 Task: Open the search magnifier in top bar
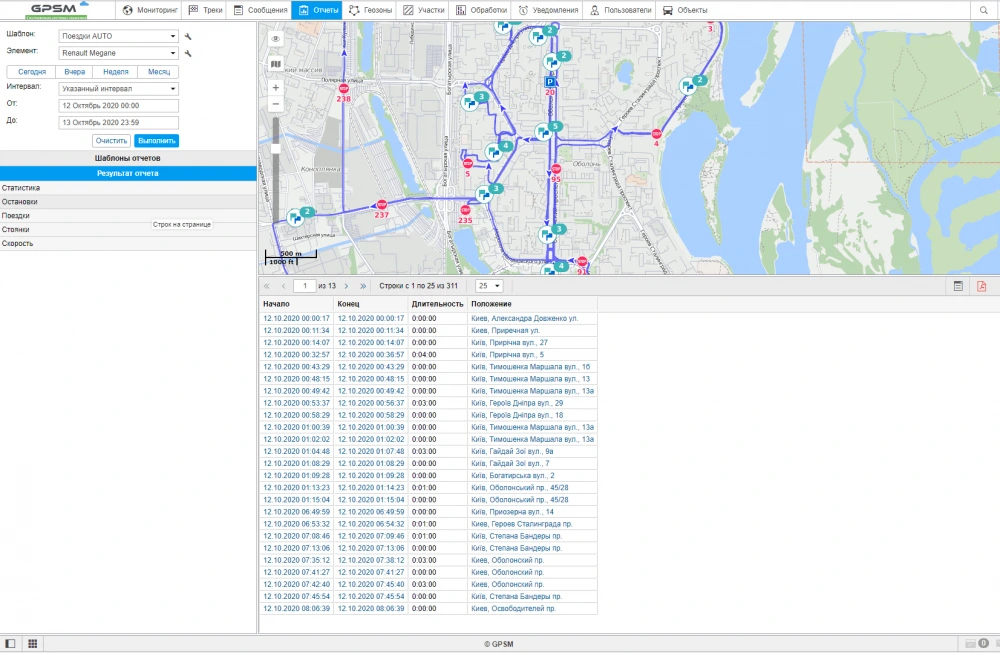(984, 10)
